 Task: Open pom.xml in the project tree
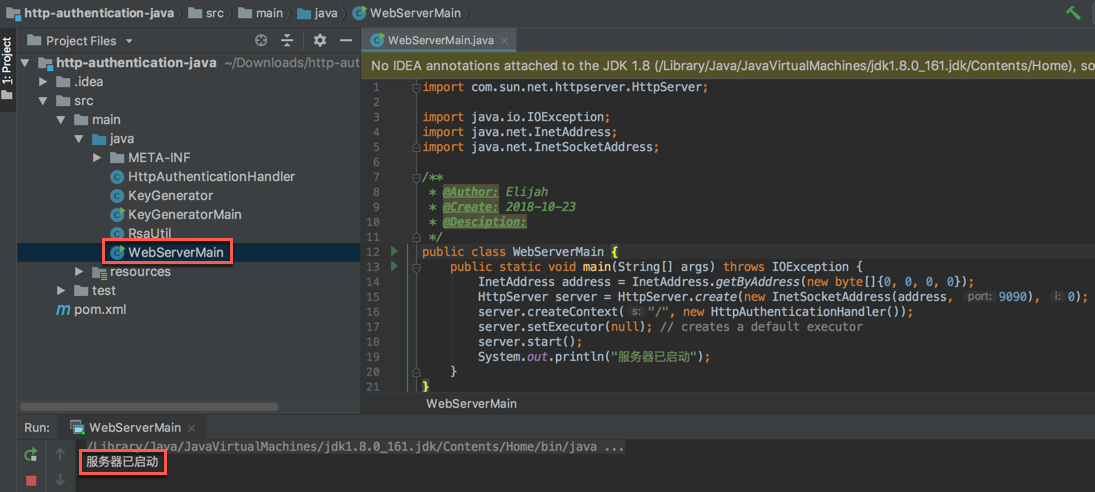click(99, 310)
